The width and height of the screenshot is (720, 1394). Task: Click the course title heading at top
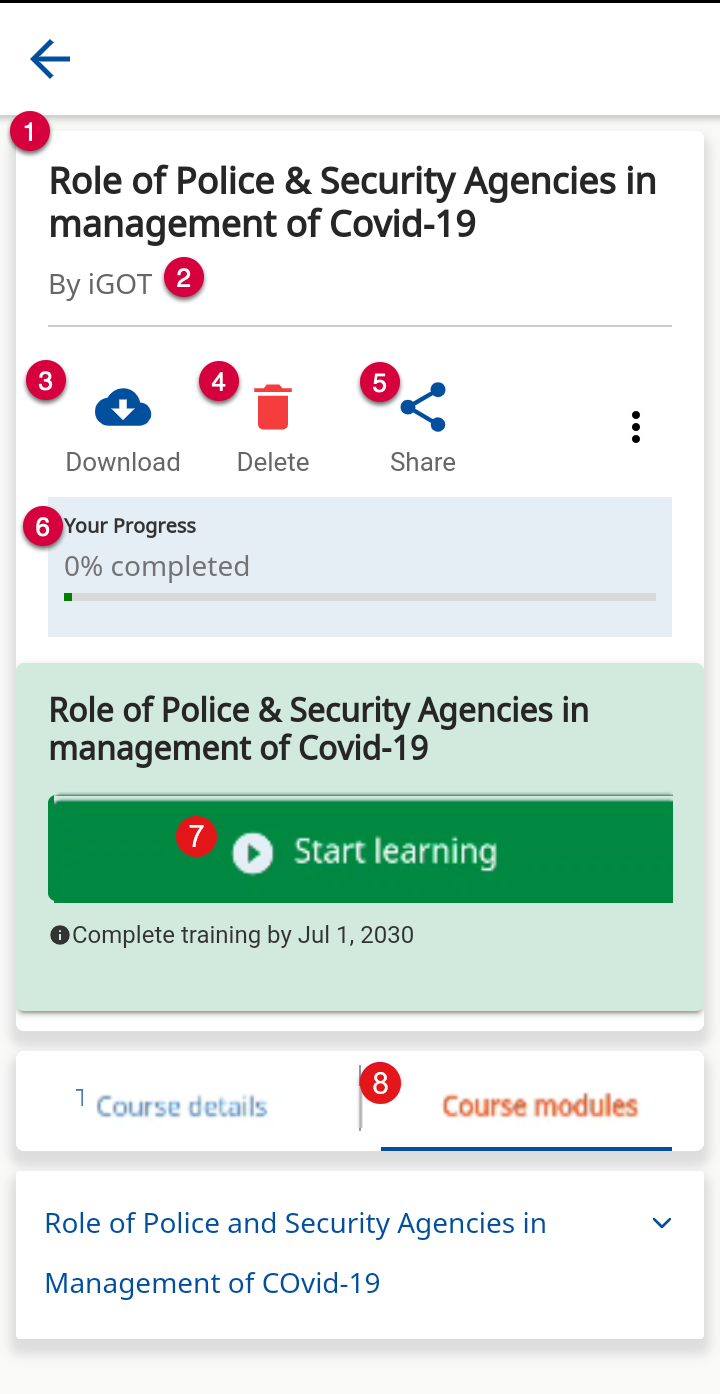point(352,202)
